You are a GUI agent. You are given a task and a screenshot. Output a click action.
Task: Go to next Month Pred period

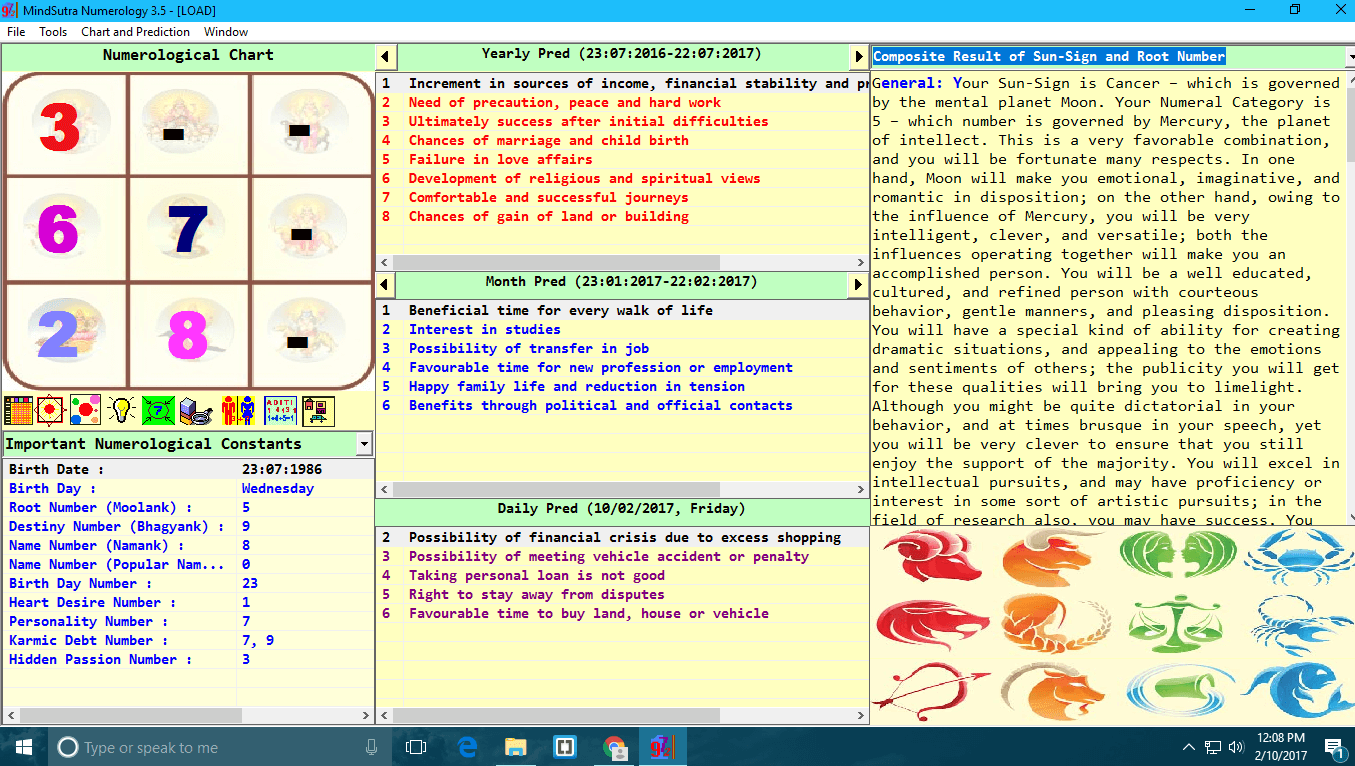(859, 285)
